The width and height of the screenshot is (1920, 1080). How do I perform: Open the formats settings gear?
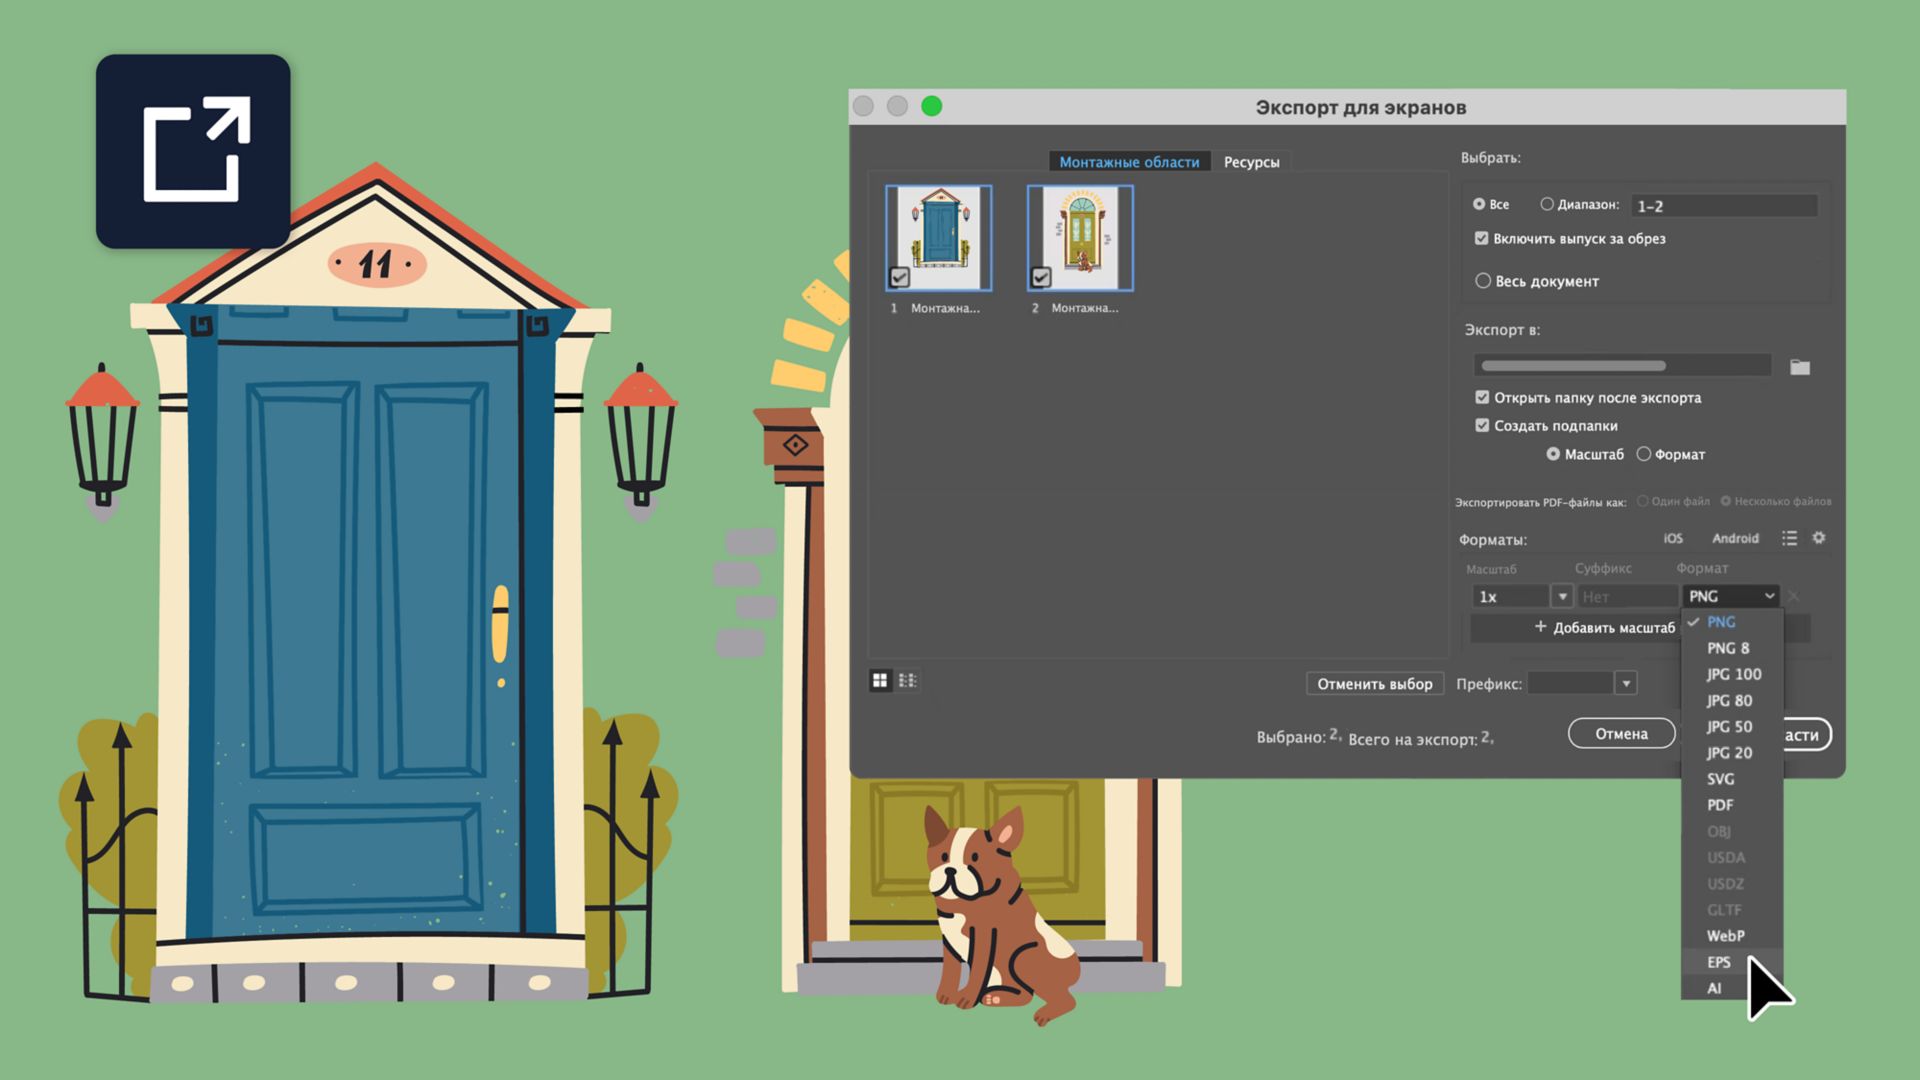pyautogui.click(x=1819, y=538)
